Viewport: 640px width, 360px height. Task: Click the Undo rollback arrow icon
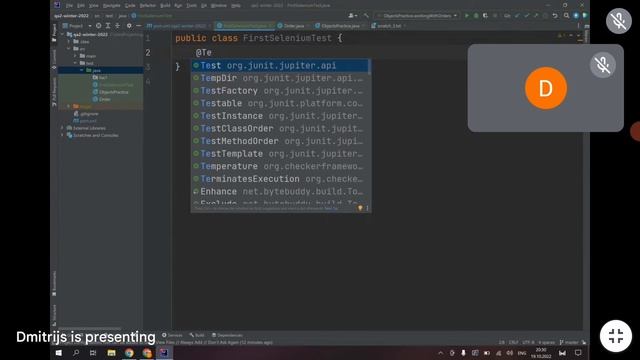(555, 16)
